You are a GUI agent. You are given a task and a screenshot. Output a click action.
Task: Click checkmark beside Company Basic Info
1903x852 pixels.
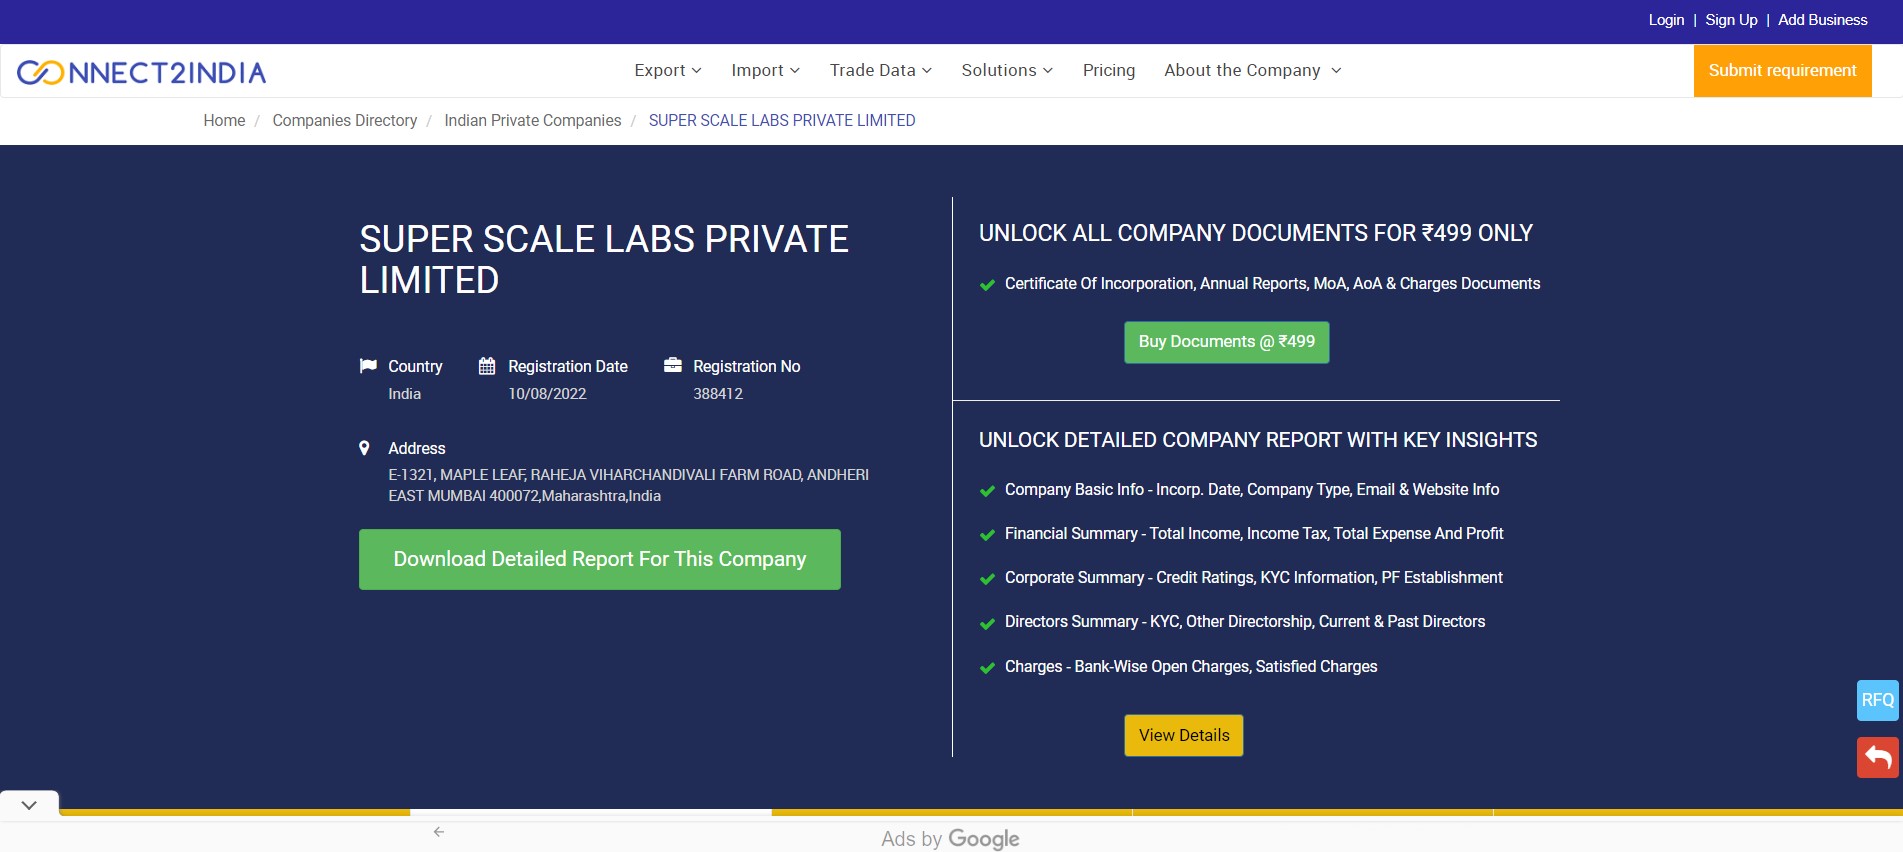[x=987, y=491]
